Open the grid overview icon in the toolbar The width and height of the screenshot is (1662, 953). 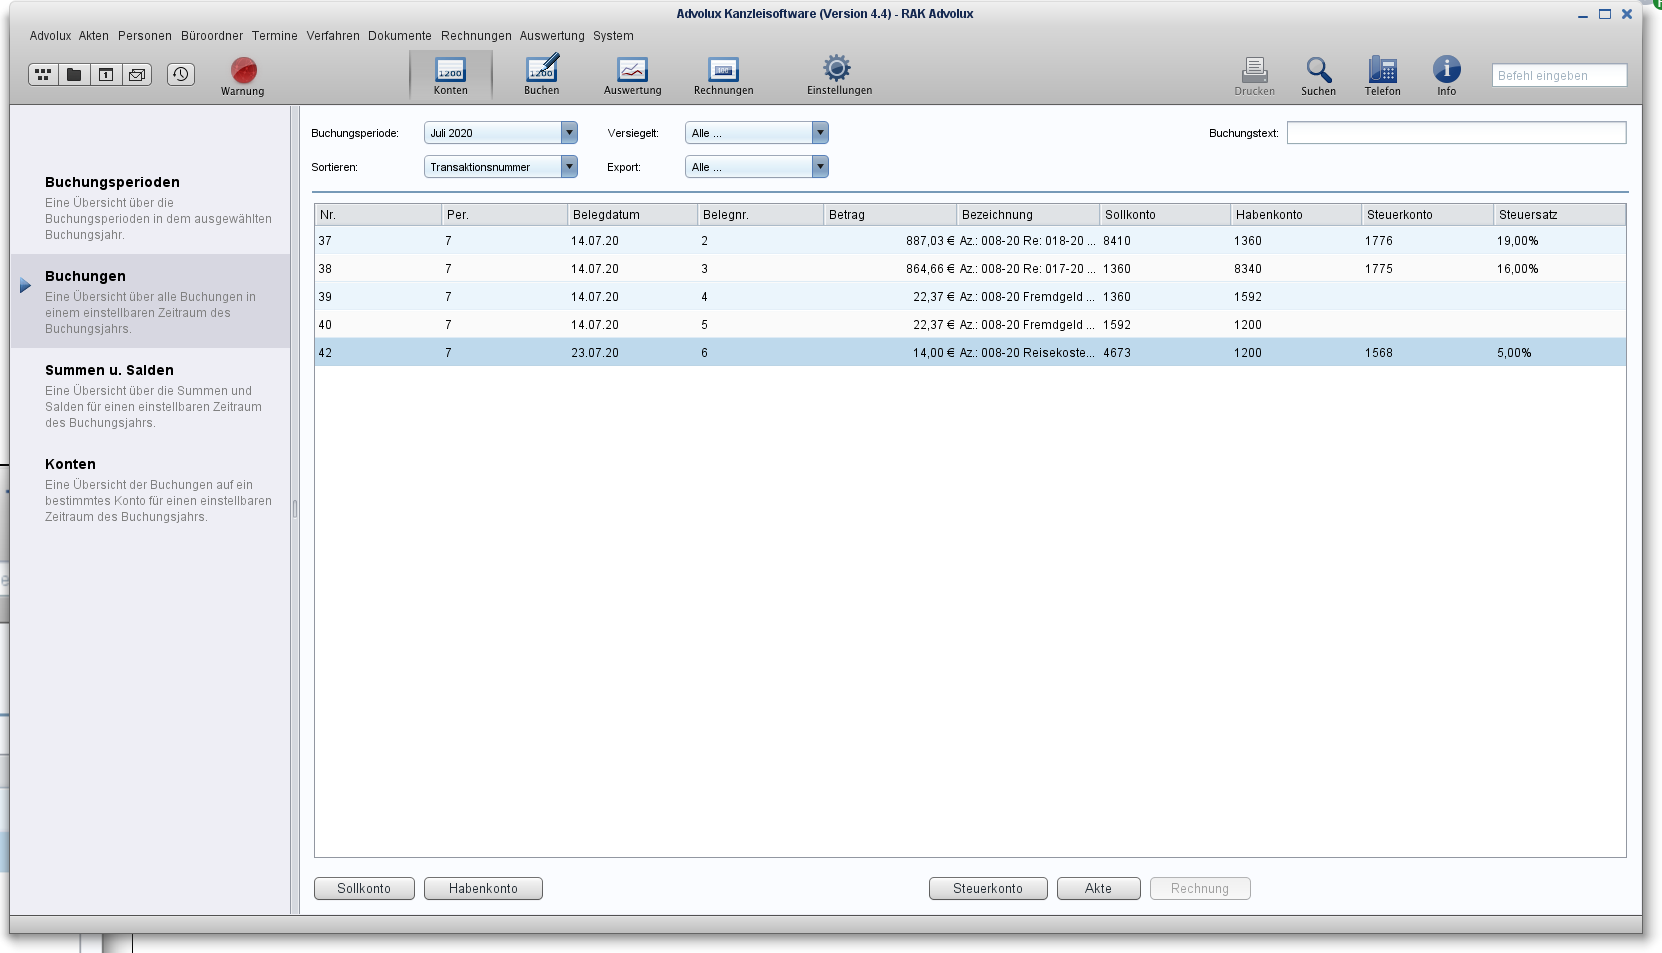coord(43,74)
